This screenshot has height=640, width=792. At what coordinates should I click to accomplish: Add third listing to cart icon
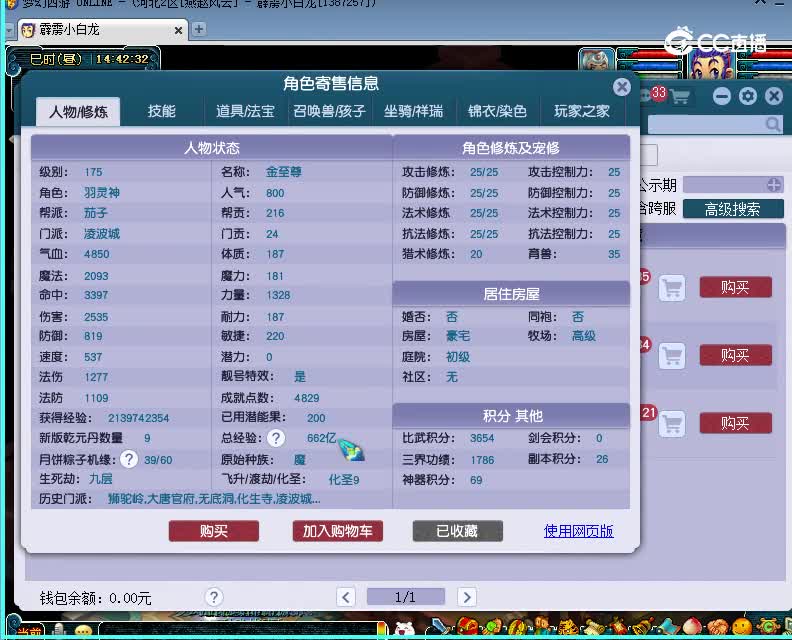click(672, 423)
